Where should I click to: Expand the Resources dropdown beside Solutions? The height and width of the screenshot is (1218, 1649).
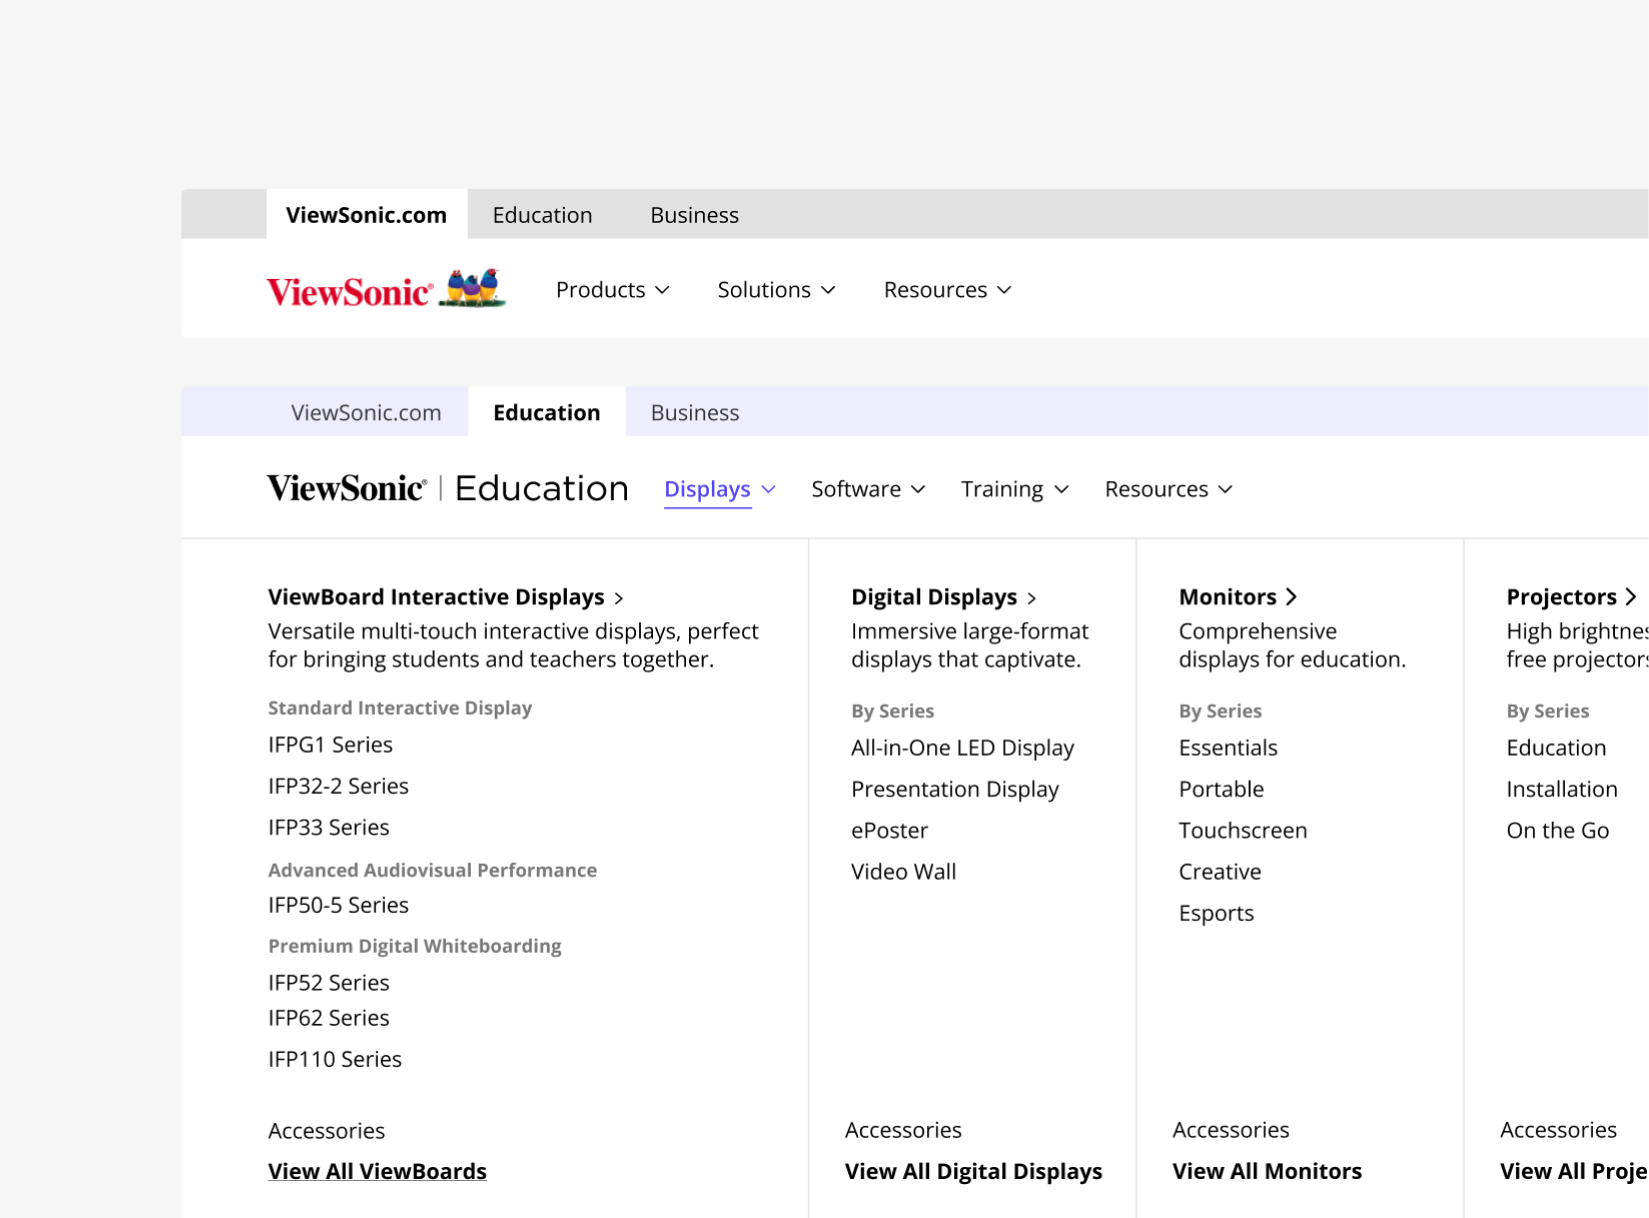(947, 289)
